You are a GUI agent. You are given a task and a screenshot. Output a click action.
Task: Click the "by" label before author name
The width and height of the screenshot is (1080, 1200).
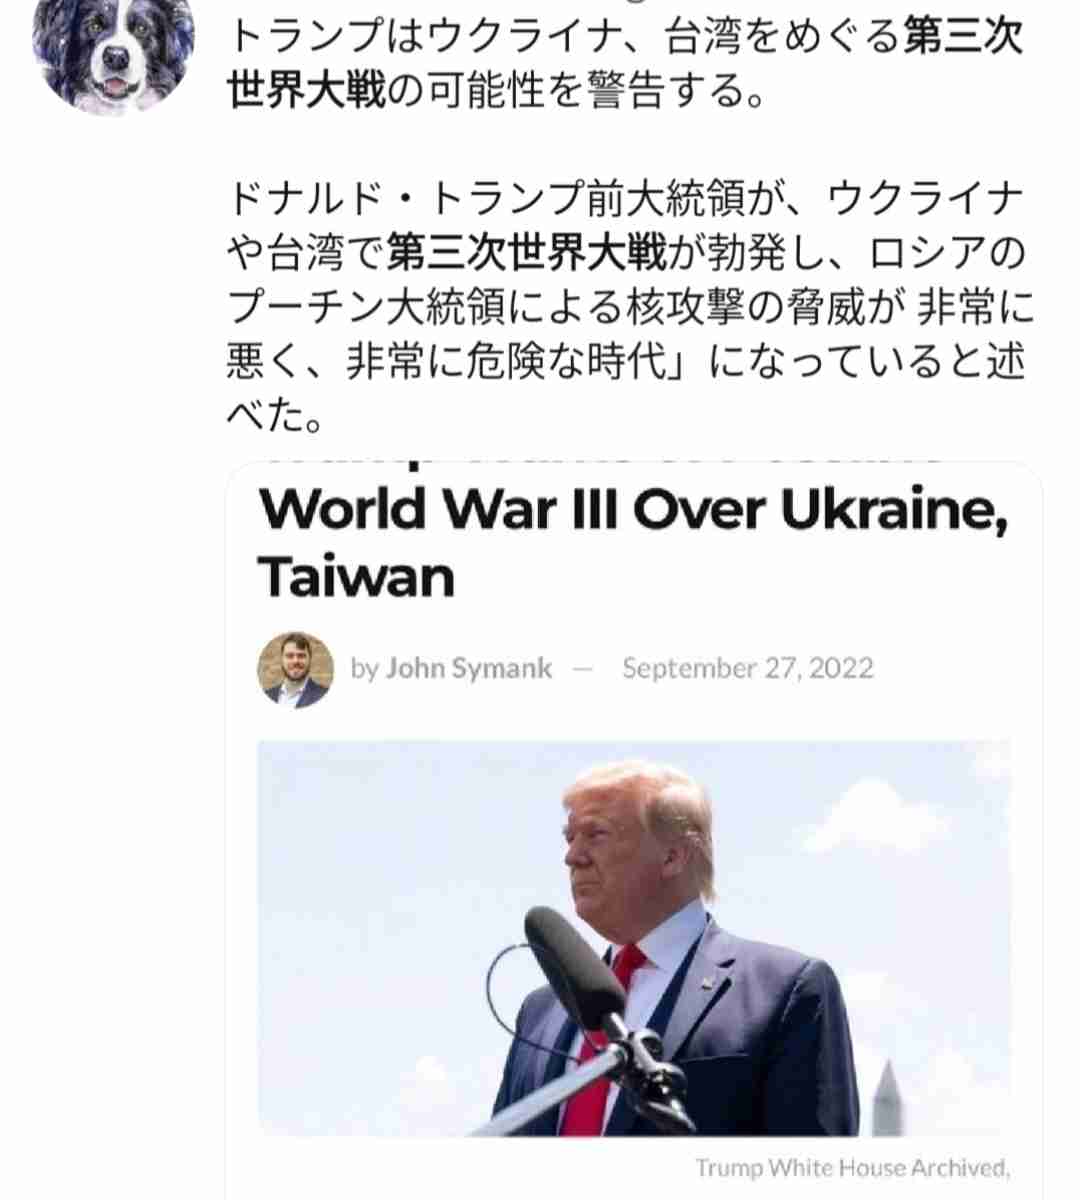(364, 670)
